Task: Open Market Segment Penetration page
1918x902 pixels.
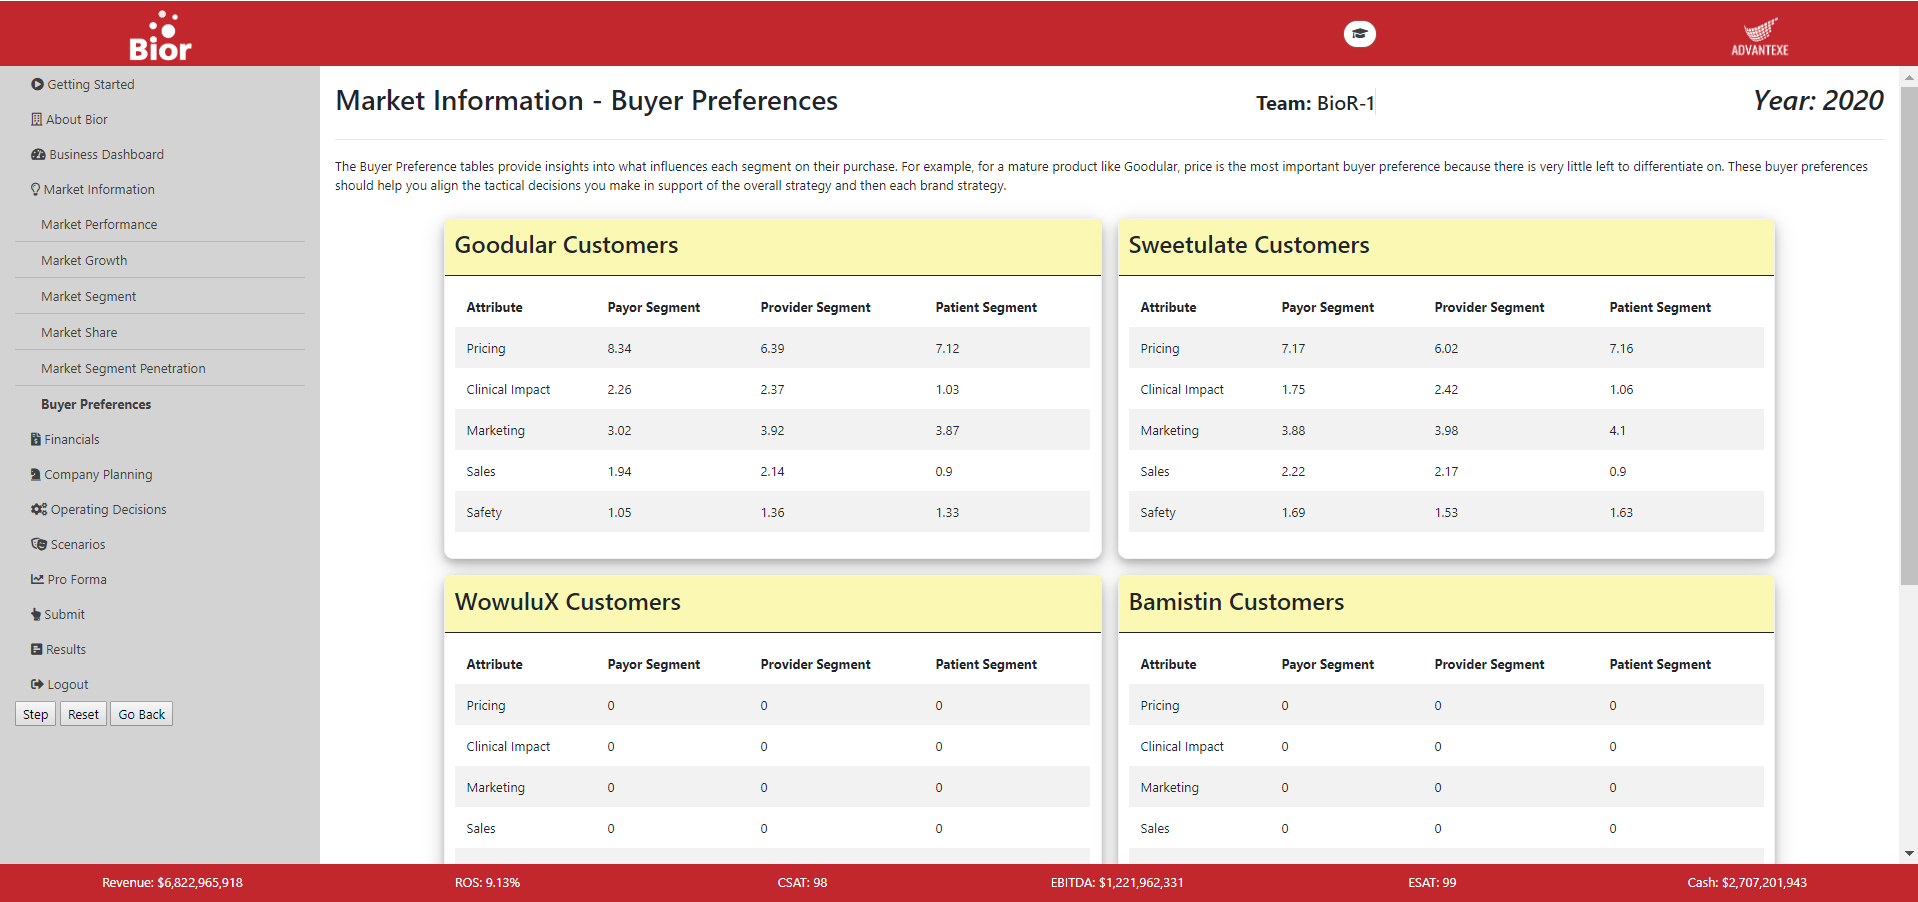Action: pos(123,368)
